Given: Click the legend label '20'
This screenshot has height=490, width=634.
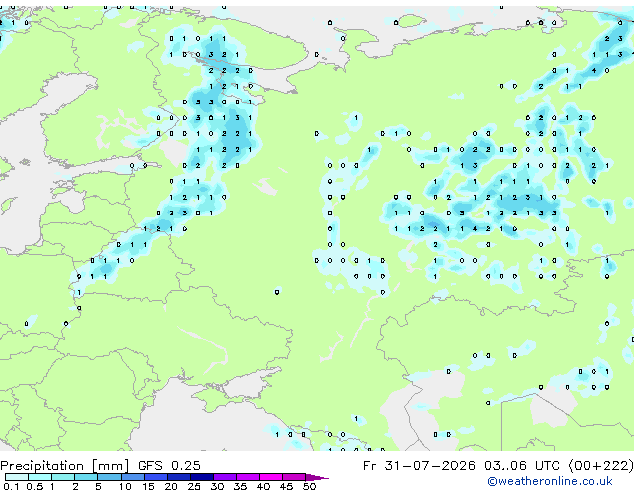Looking at the screenshot, I should tap(171, 486).
